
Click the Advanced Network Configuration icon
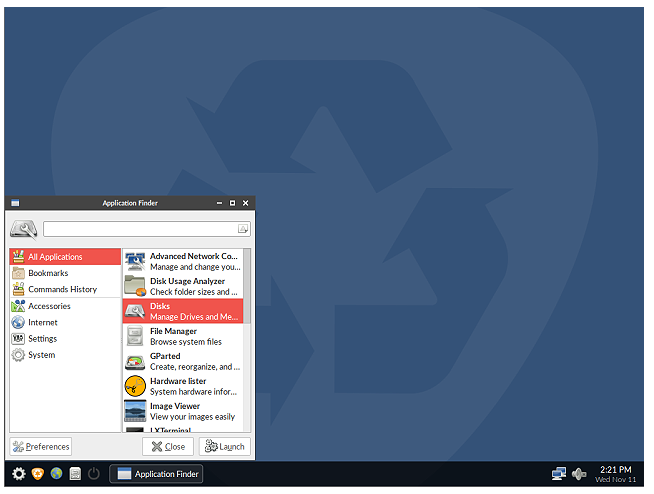click(x=135, y=261)
